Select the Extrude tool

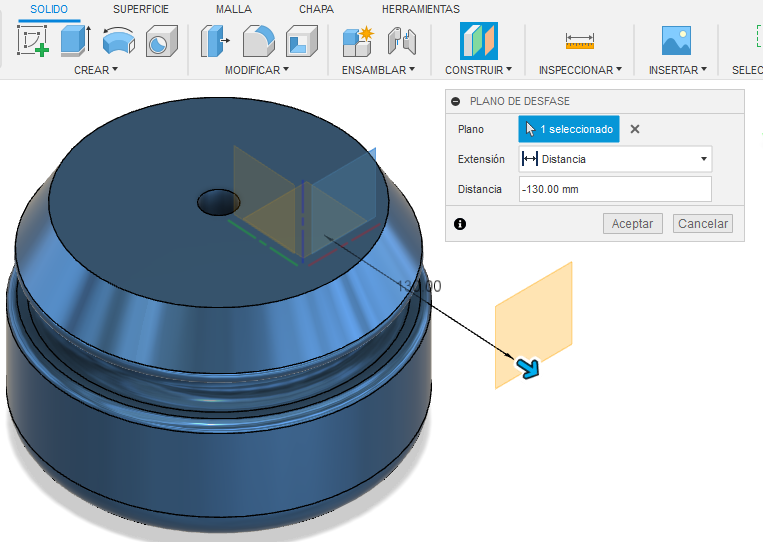(76, 41)
